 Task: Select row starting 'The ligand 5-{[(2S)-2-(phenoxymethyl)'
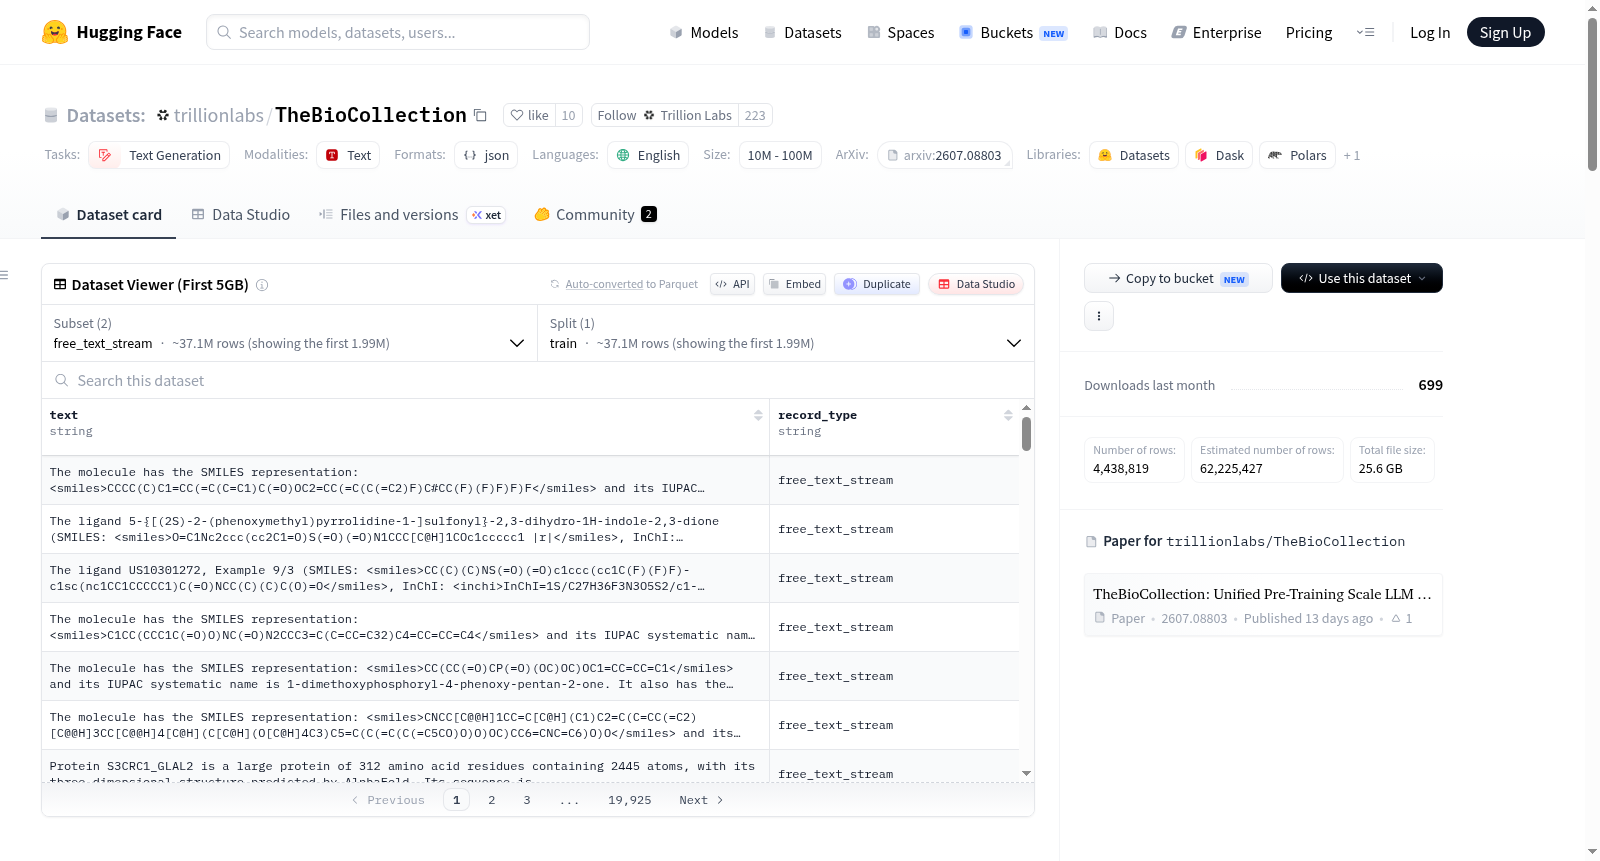(530, 529)
